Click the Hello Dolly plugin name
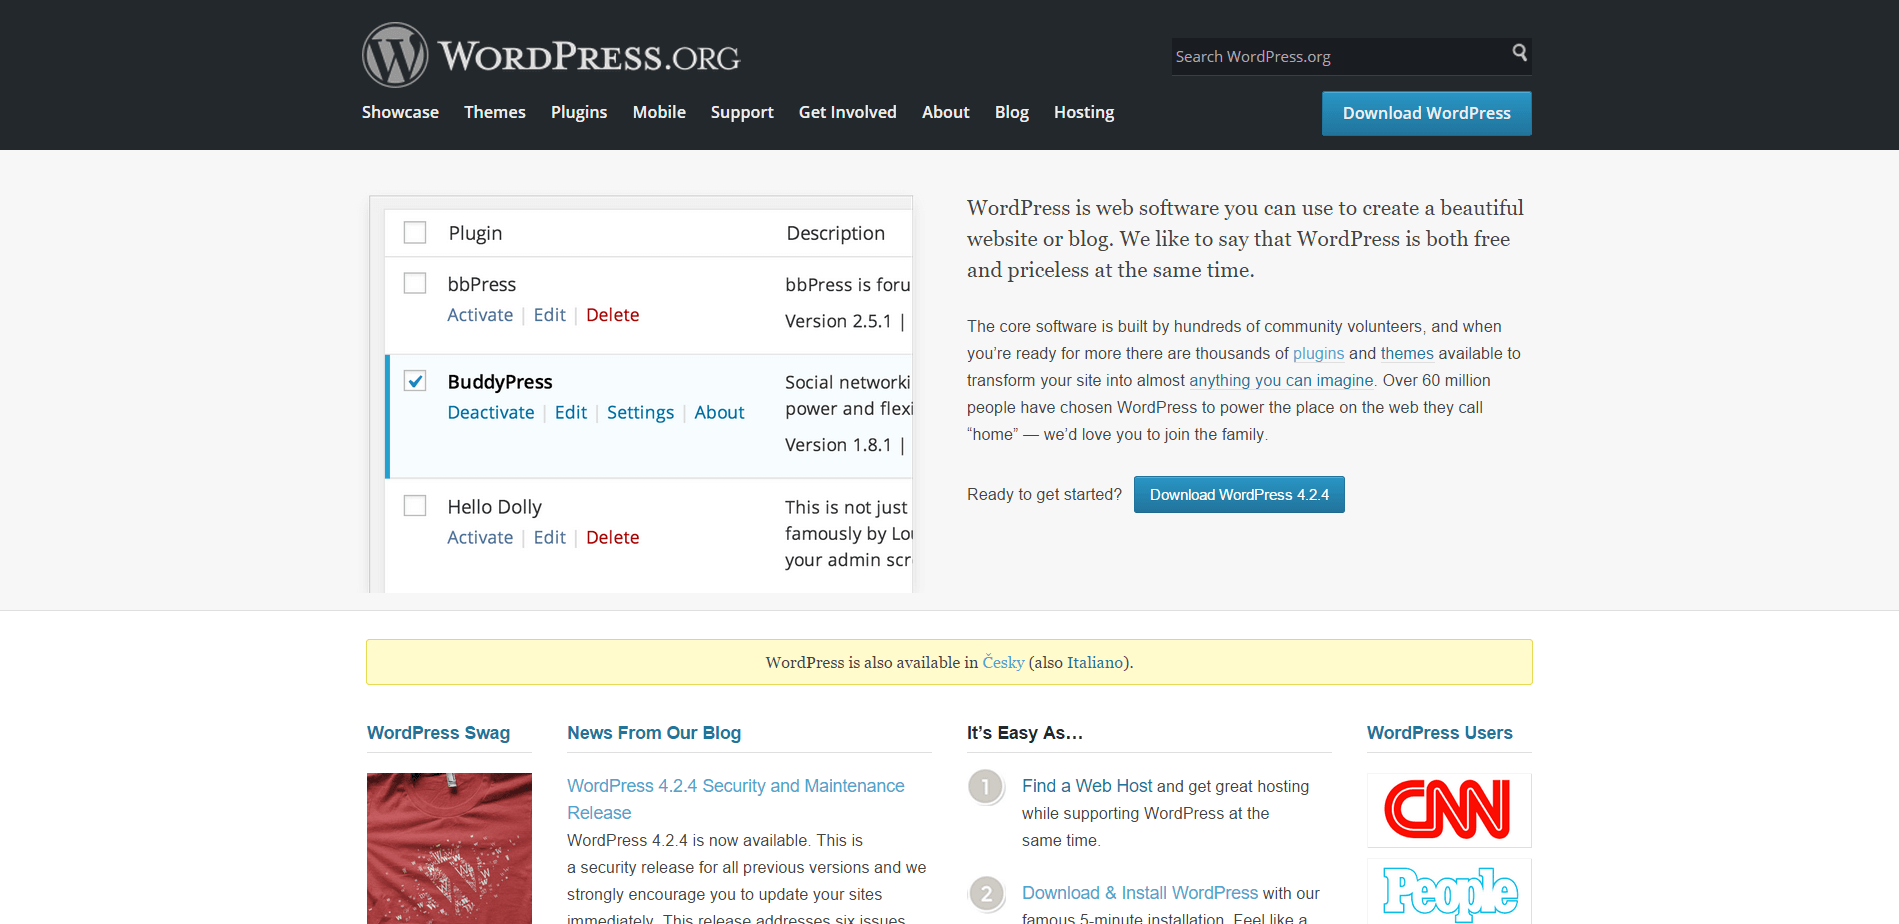This screenshot has width=1899, height=924. [495, 507]
